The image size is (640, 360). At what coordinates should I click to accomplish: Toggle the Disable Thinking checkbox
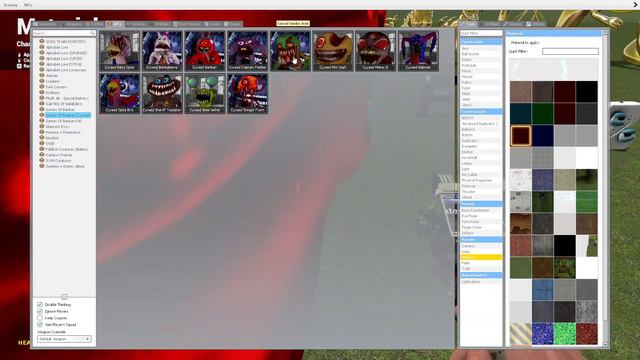[40, 304]
